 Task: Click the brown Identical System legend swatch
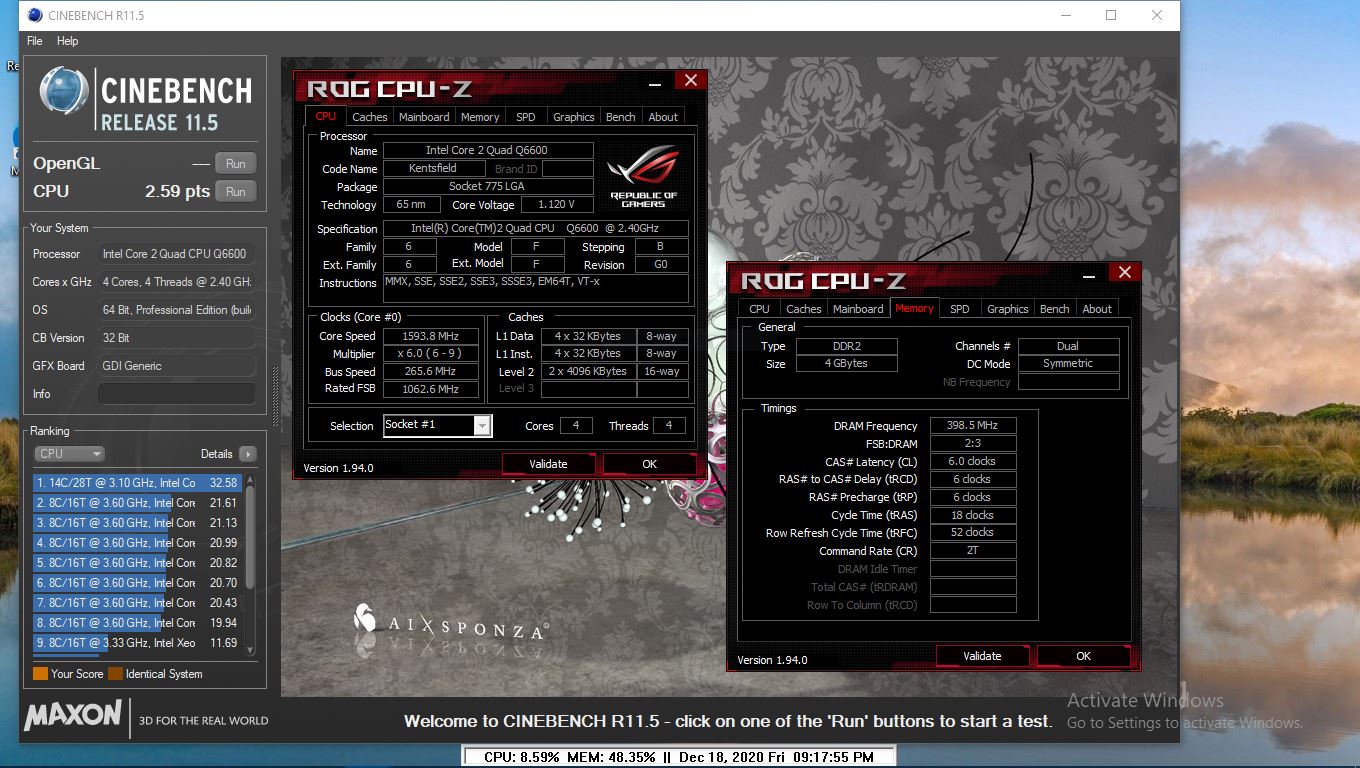[x=115, y=674]
